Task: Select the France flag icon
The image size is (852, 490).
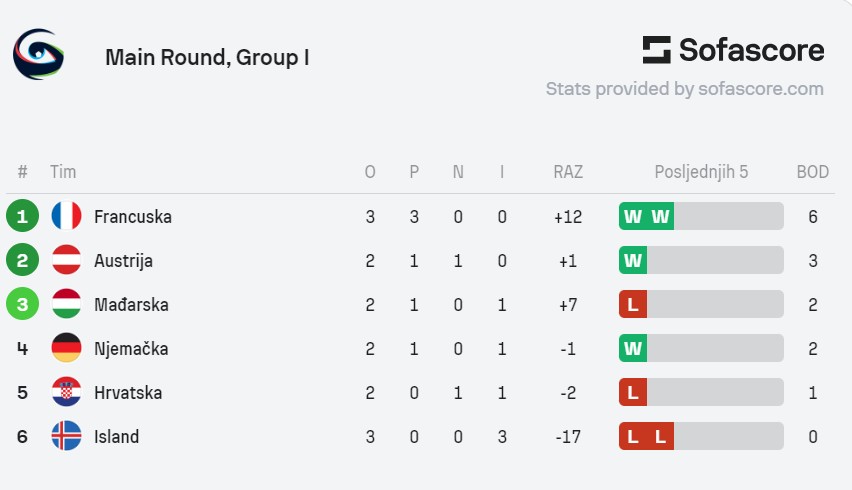Action: pos(66,216)
